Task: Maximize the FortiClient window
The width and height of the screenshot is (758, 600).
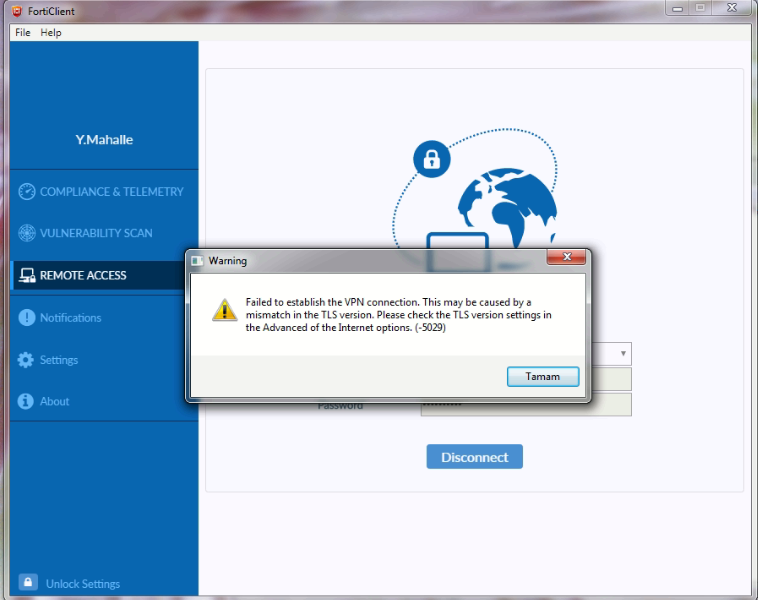Action: (x=700, y=8)
